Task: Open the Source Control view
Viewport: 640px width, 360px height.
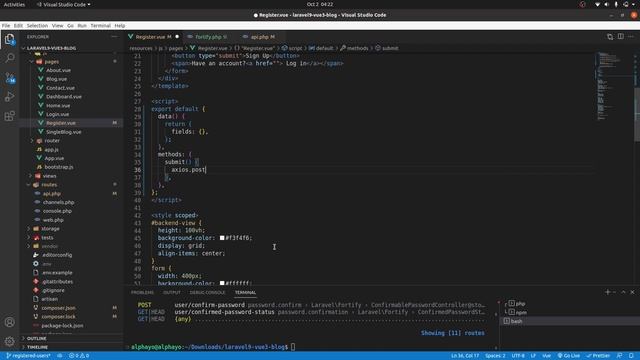Action: pos(9,78)
